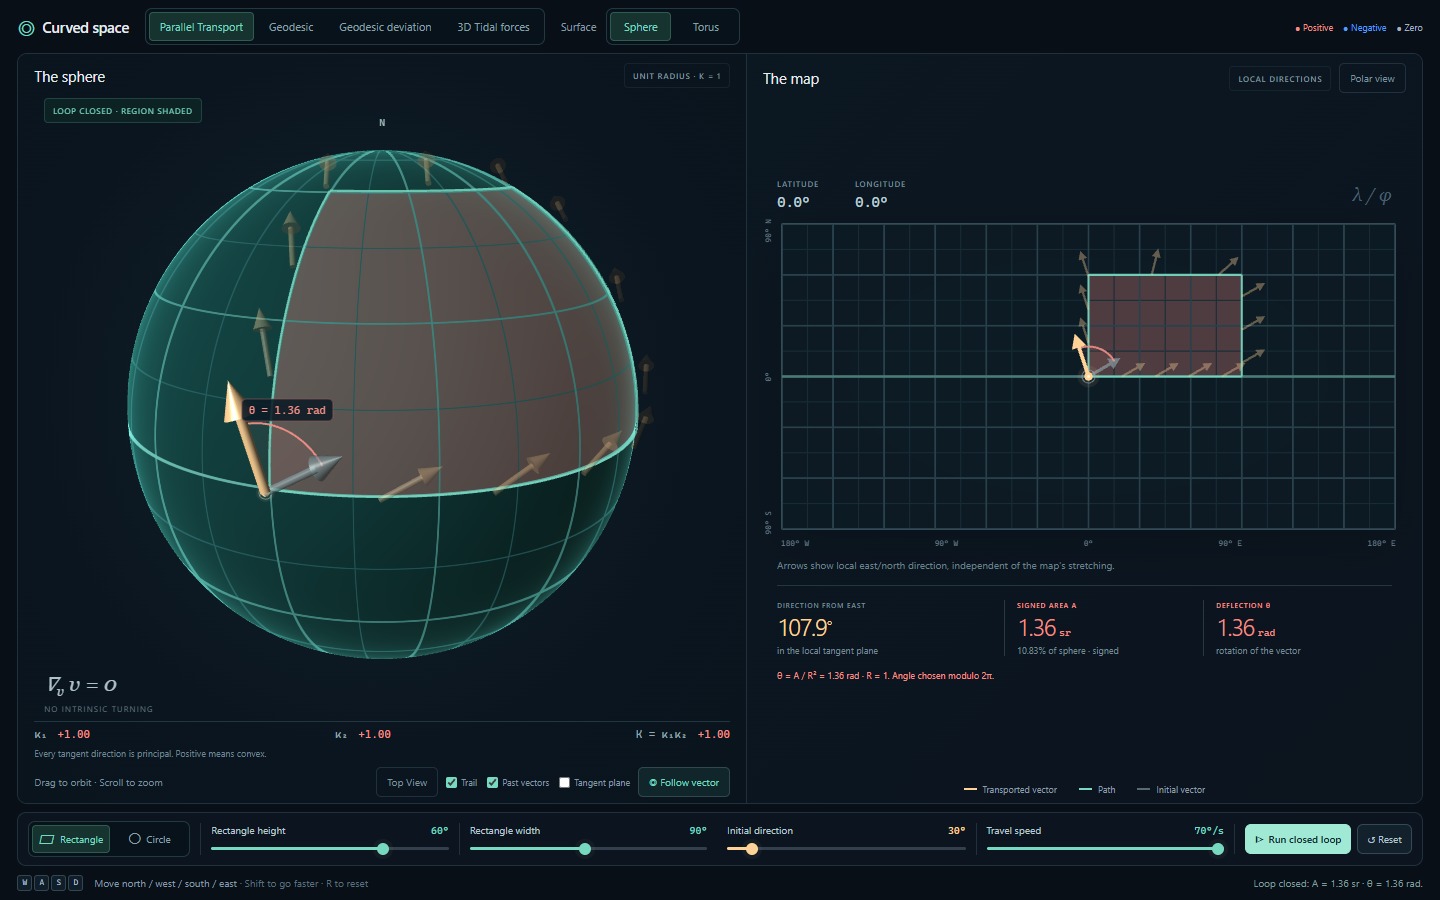Click the S key hint icon
This screenshot has height=900, width=1440.
click(58, 883)
